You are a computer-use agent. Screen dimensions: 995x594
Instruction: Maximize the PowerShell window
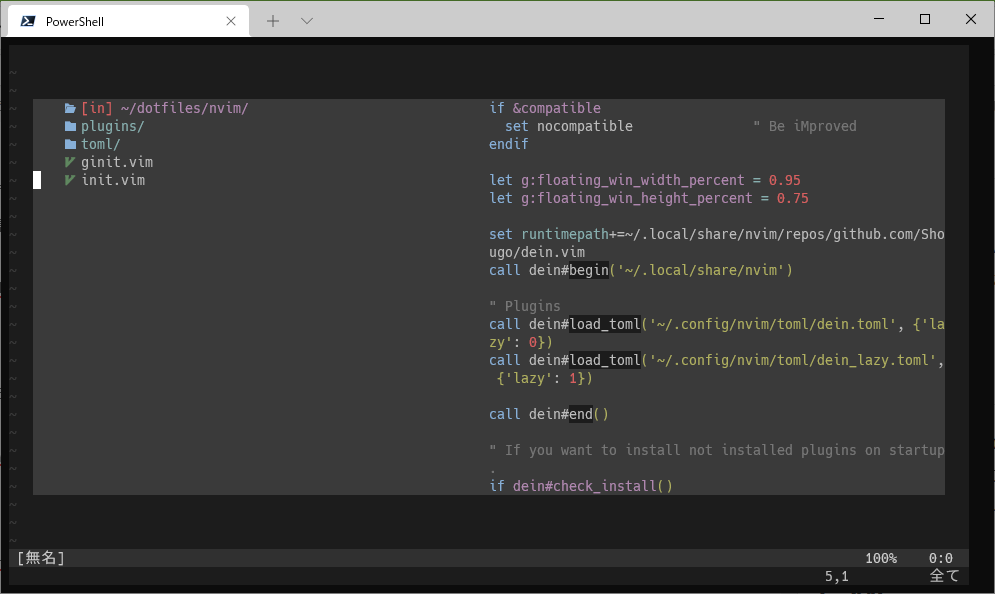coord(925,19)
